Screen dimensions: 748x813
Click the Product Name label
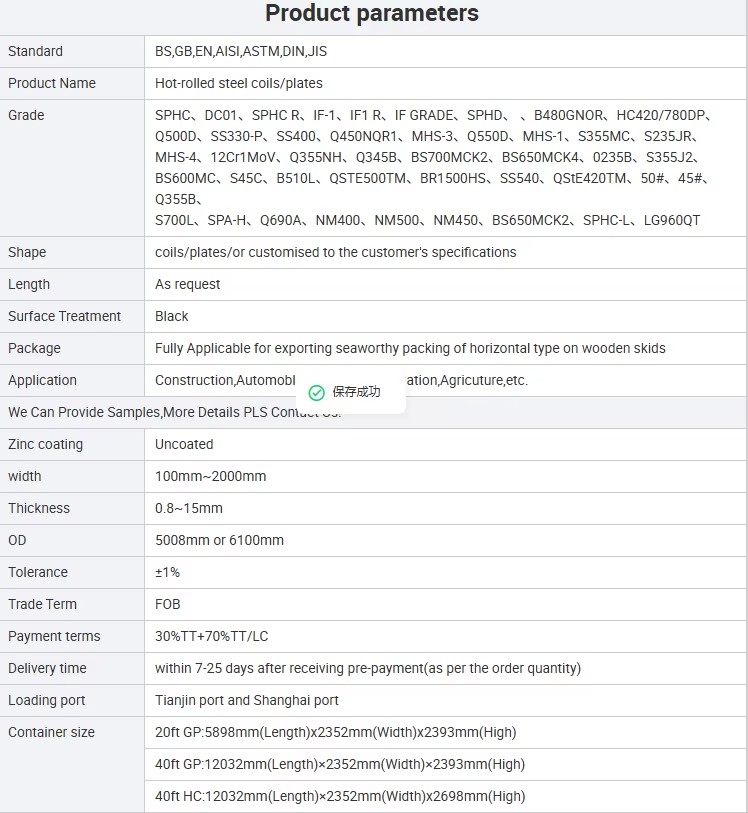click(52, 83)
